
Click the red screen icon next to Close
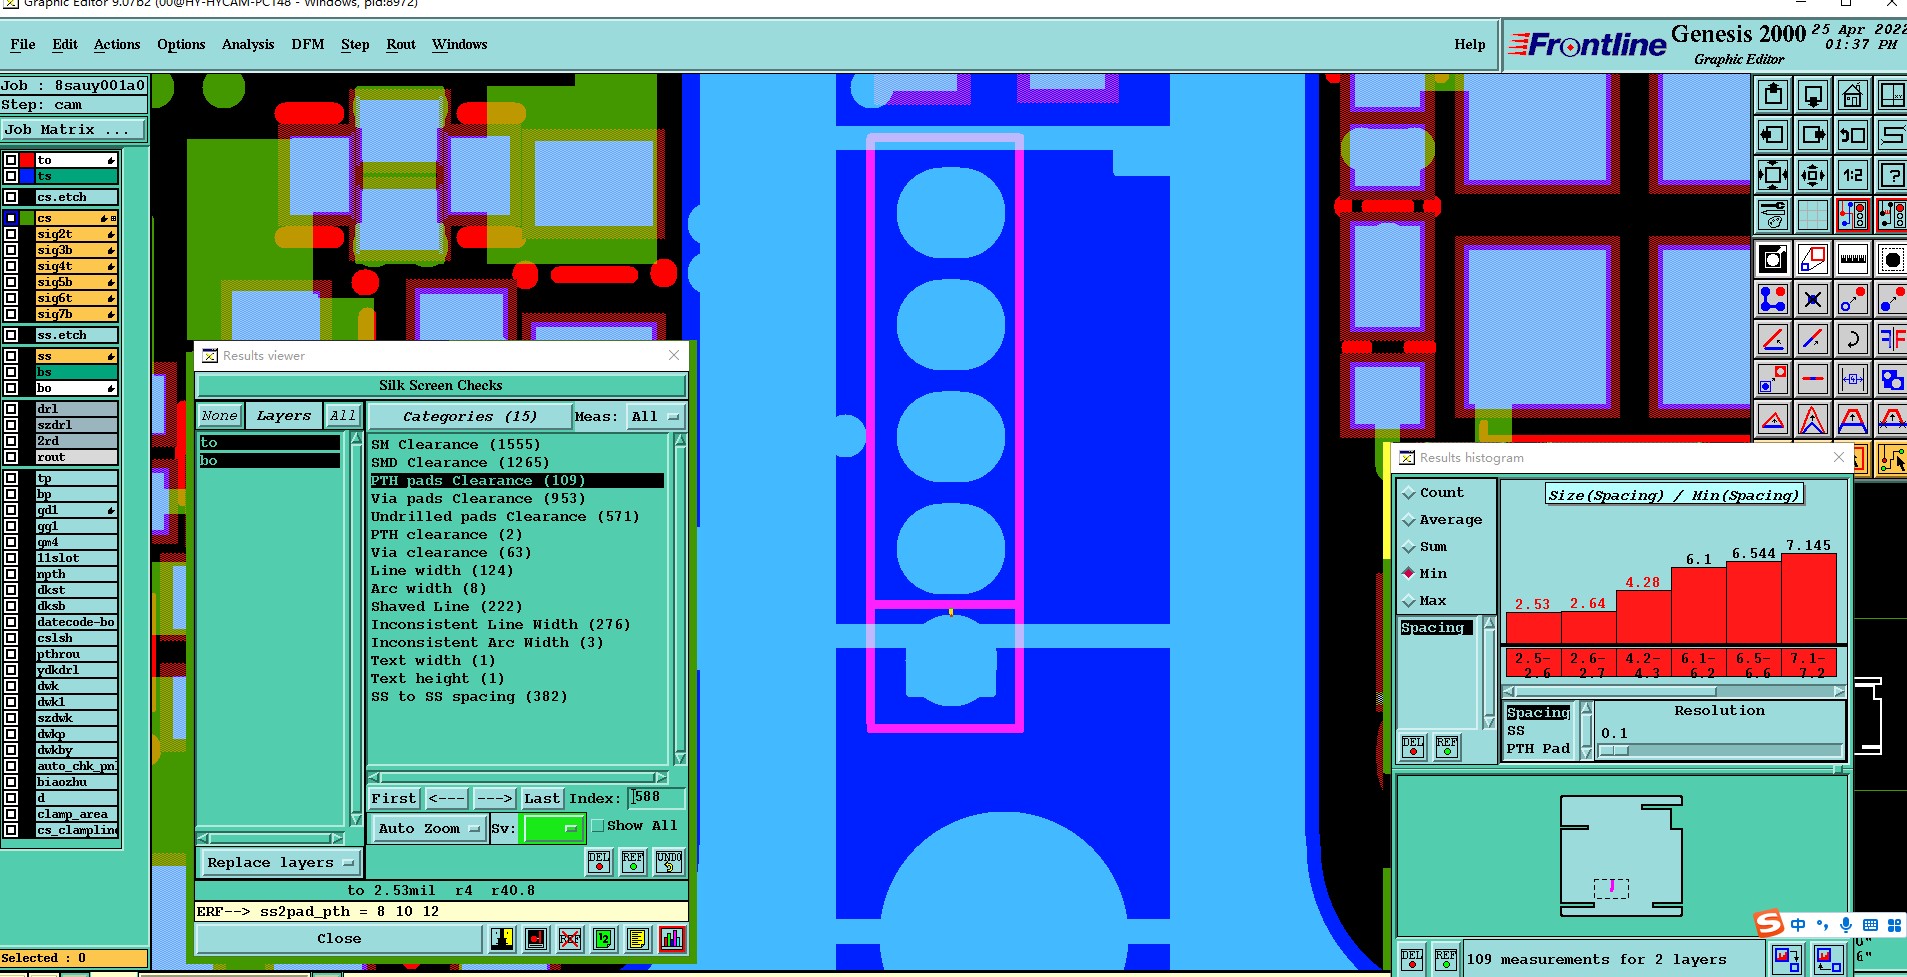coord(536,939)
